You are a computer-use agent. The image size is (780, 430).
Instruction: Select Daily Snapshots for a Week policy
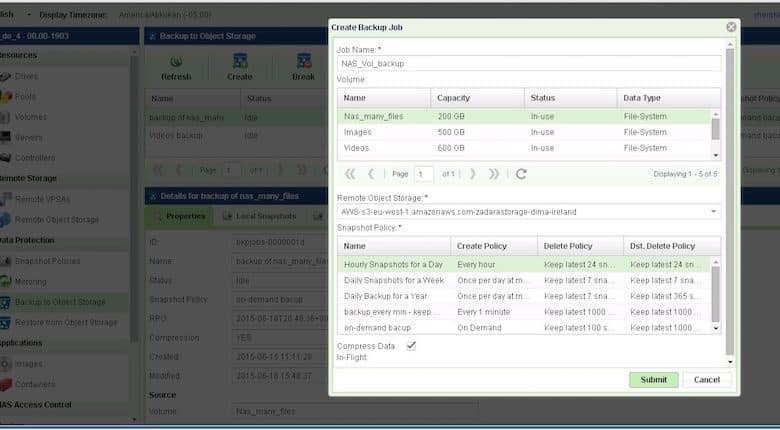pos(524,280)
